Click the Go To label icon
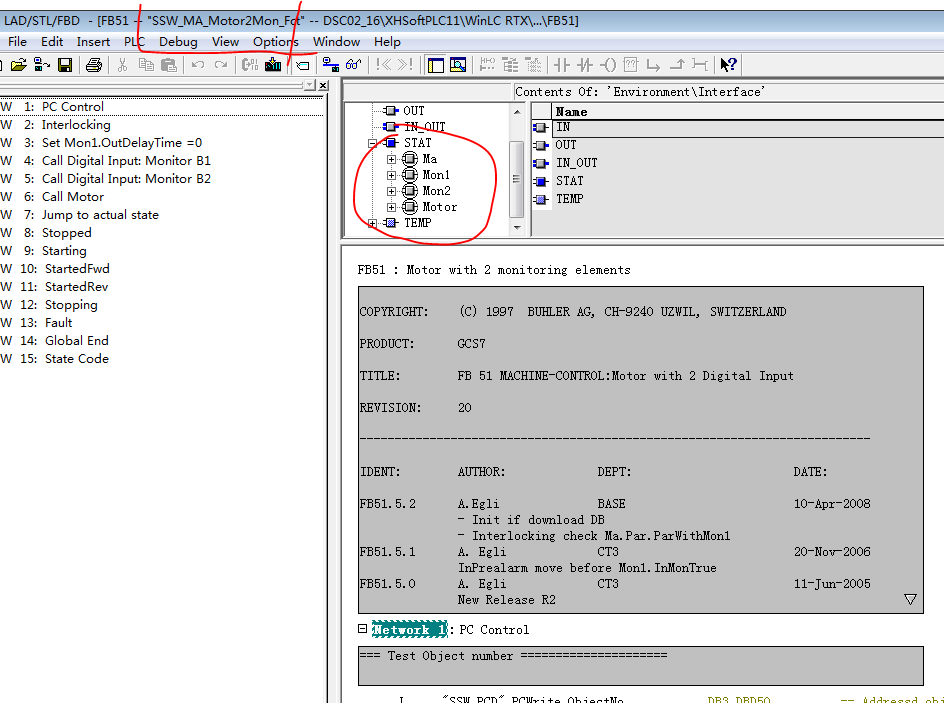 (x=303, y=65)
